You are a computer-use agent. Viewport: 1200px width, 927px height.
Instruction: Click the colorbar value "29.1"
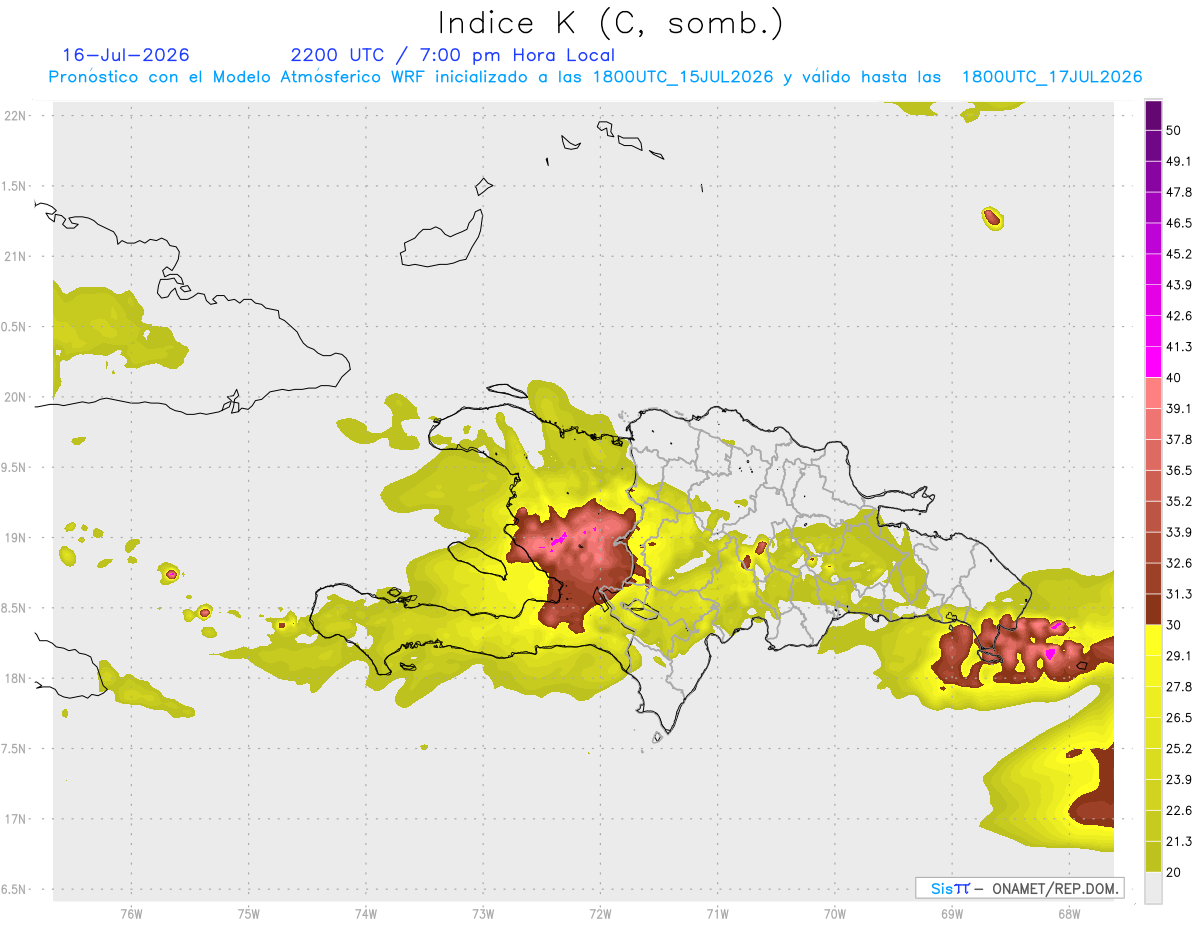(x=1179, y=656)
